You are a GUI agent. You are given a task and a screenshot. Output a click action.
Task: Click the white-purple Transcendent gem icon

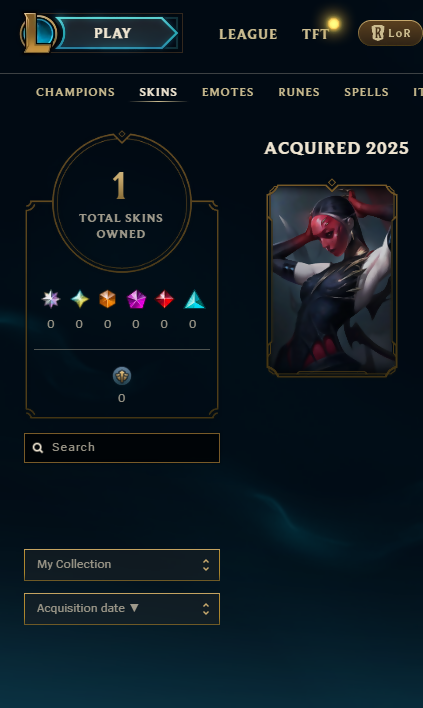51,299
